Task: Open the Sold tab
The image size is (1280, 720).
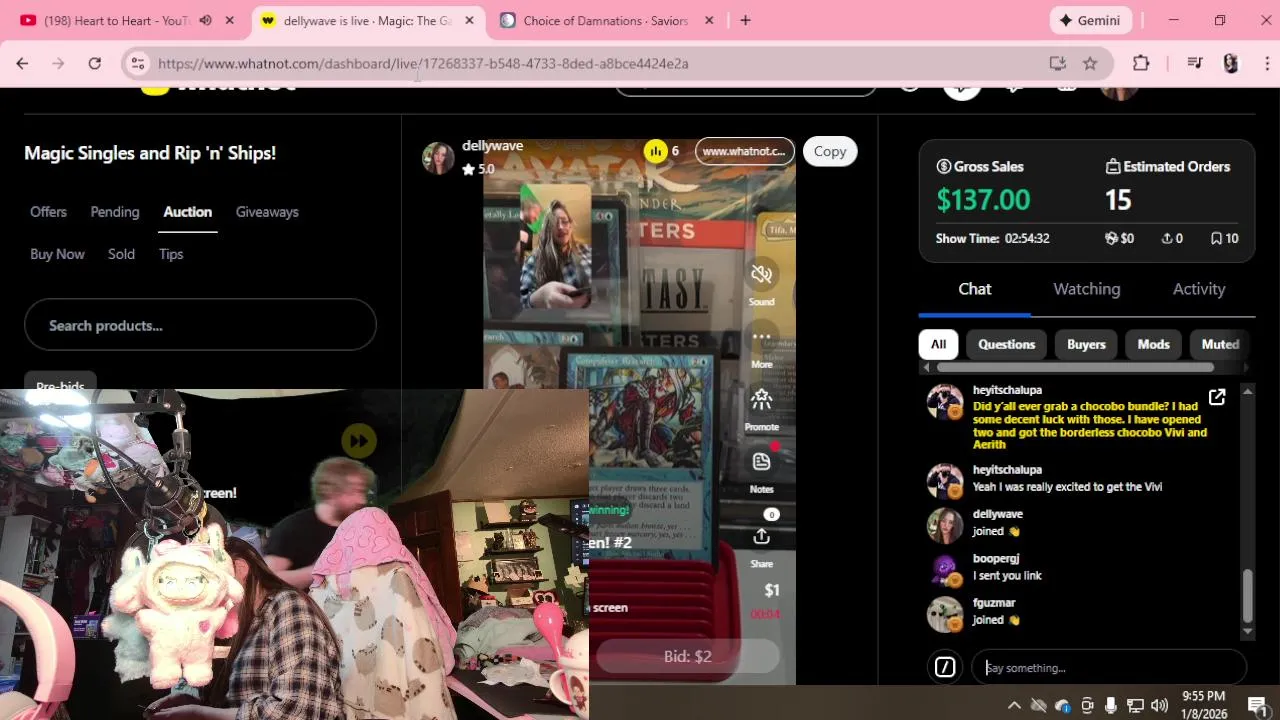Action: (121, 254)
